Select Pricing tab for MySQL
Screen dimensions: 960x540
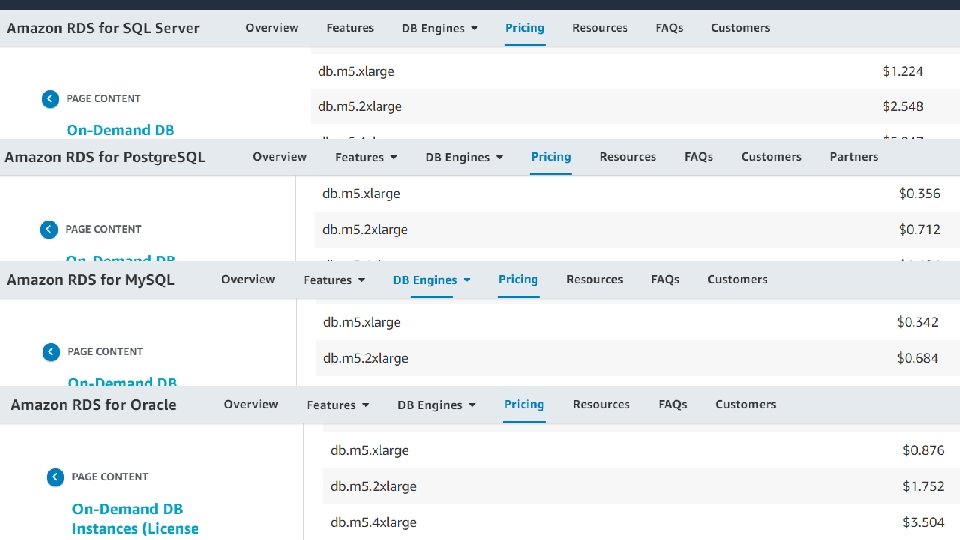pos(518,280)
